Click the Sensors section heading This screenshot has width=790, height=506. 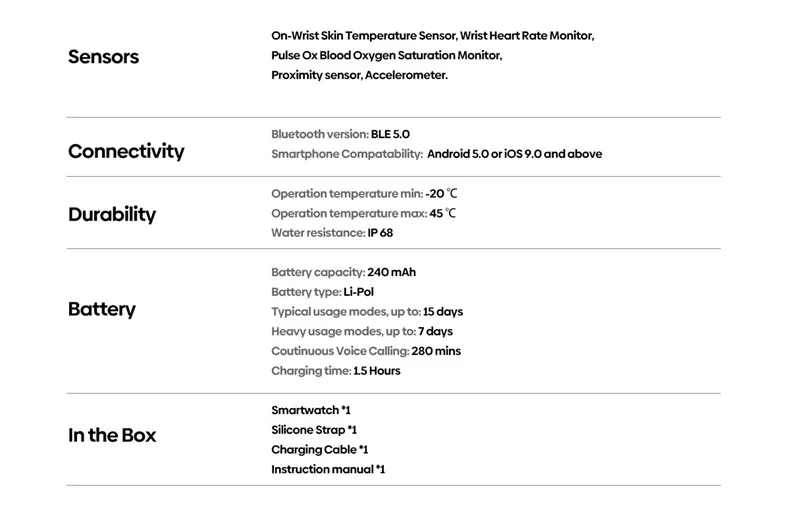point(103,57)
